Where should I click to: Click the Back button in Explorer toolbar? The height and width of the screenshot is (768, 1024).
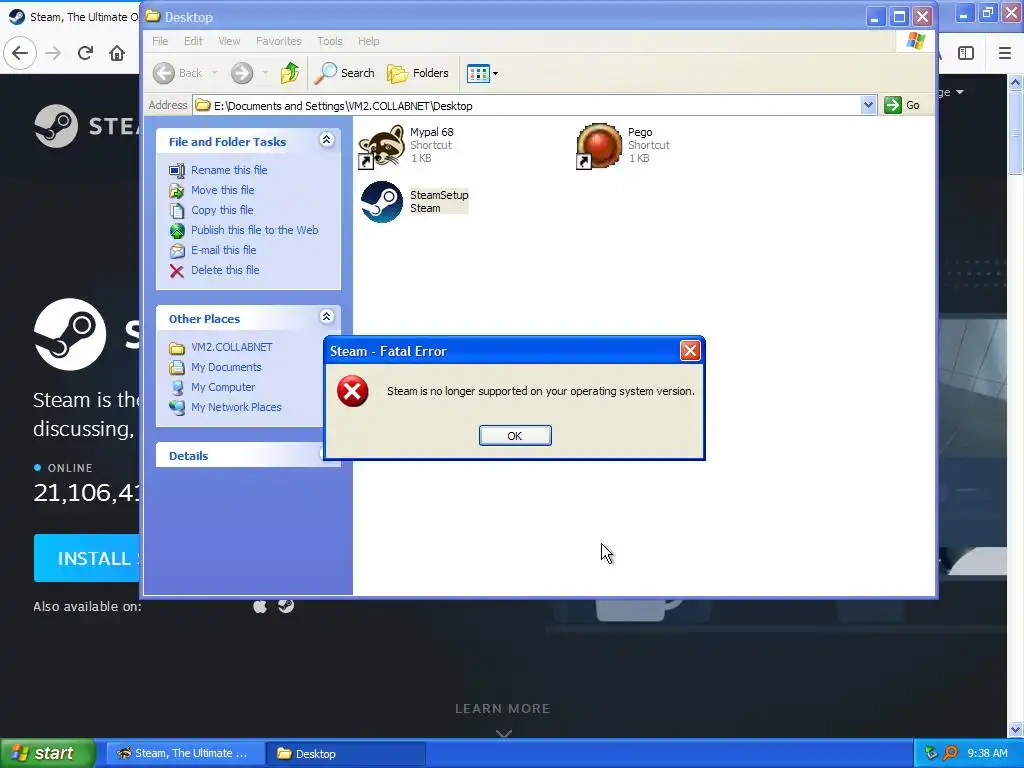tap(178, 73)
